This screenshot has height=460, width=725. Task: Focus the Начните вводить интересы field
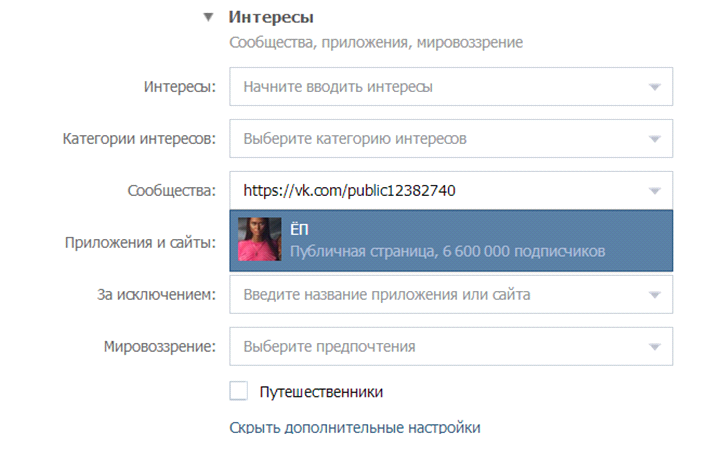click(451, 86)
